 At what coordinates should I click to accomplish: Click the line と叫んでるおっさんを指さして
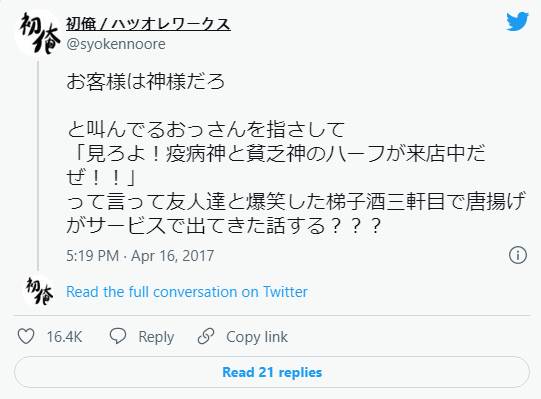206,129
